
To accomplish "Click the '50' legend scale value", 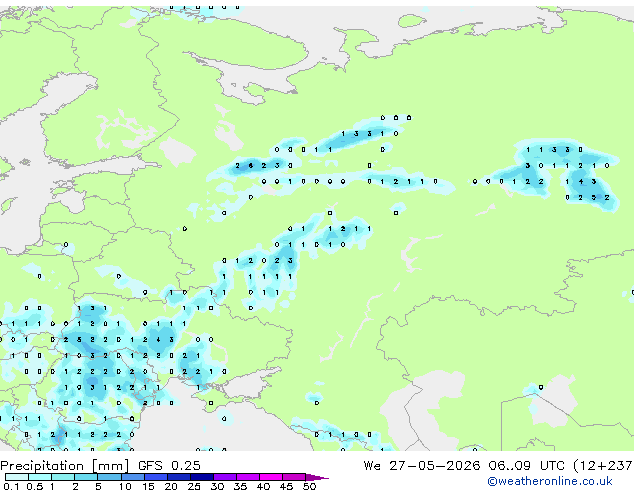I will 310,486.
